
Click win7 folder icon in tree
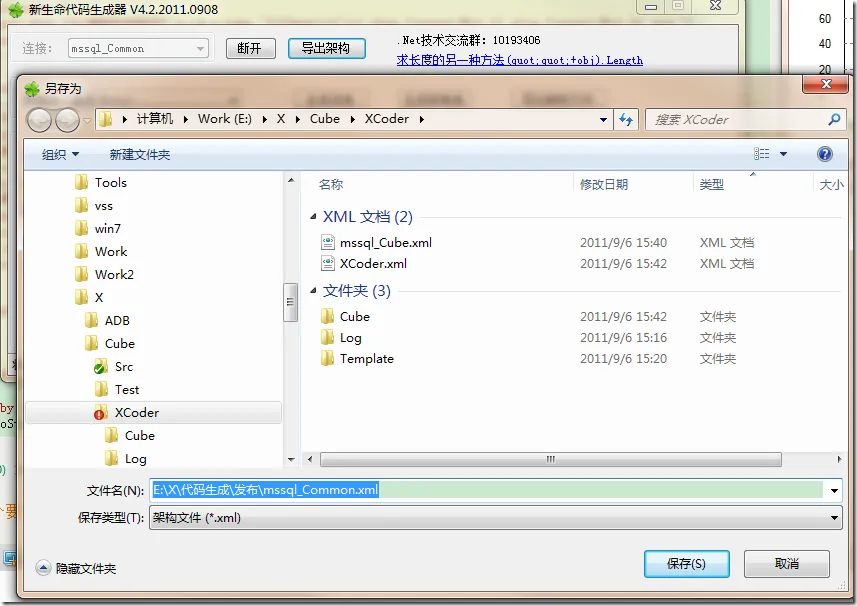pos(81,228)
